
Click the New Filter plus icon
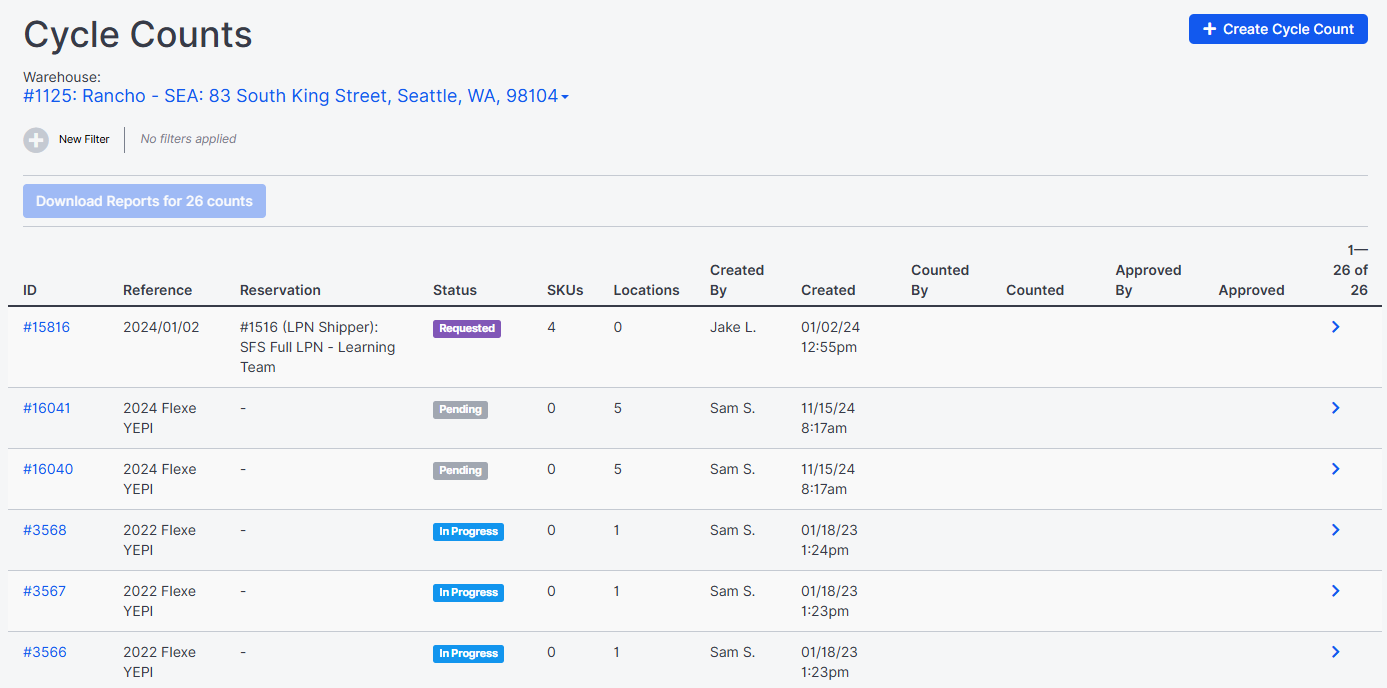36,140
